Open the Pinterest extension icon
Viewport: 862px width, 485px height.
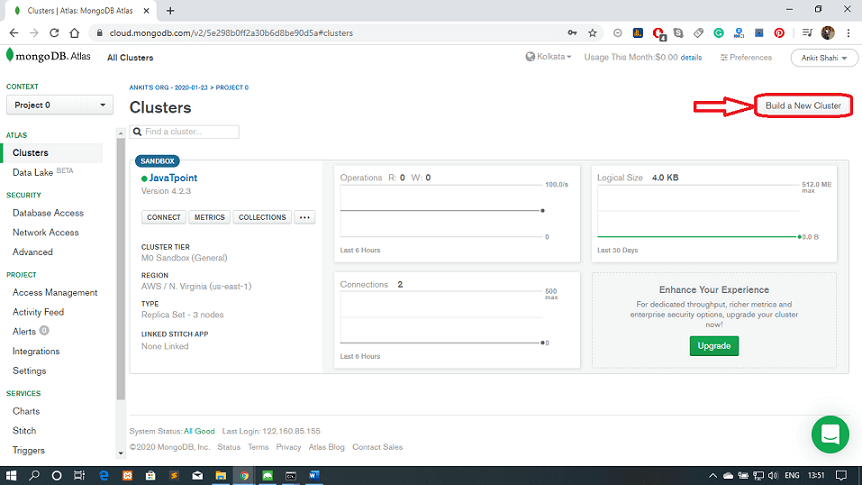coord(779,33)
